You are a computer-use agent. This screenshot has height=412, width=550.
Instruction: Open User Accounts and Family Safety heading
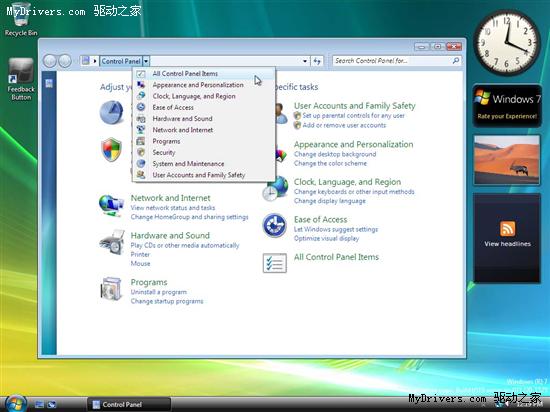(355, 106)
